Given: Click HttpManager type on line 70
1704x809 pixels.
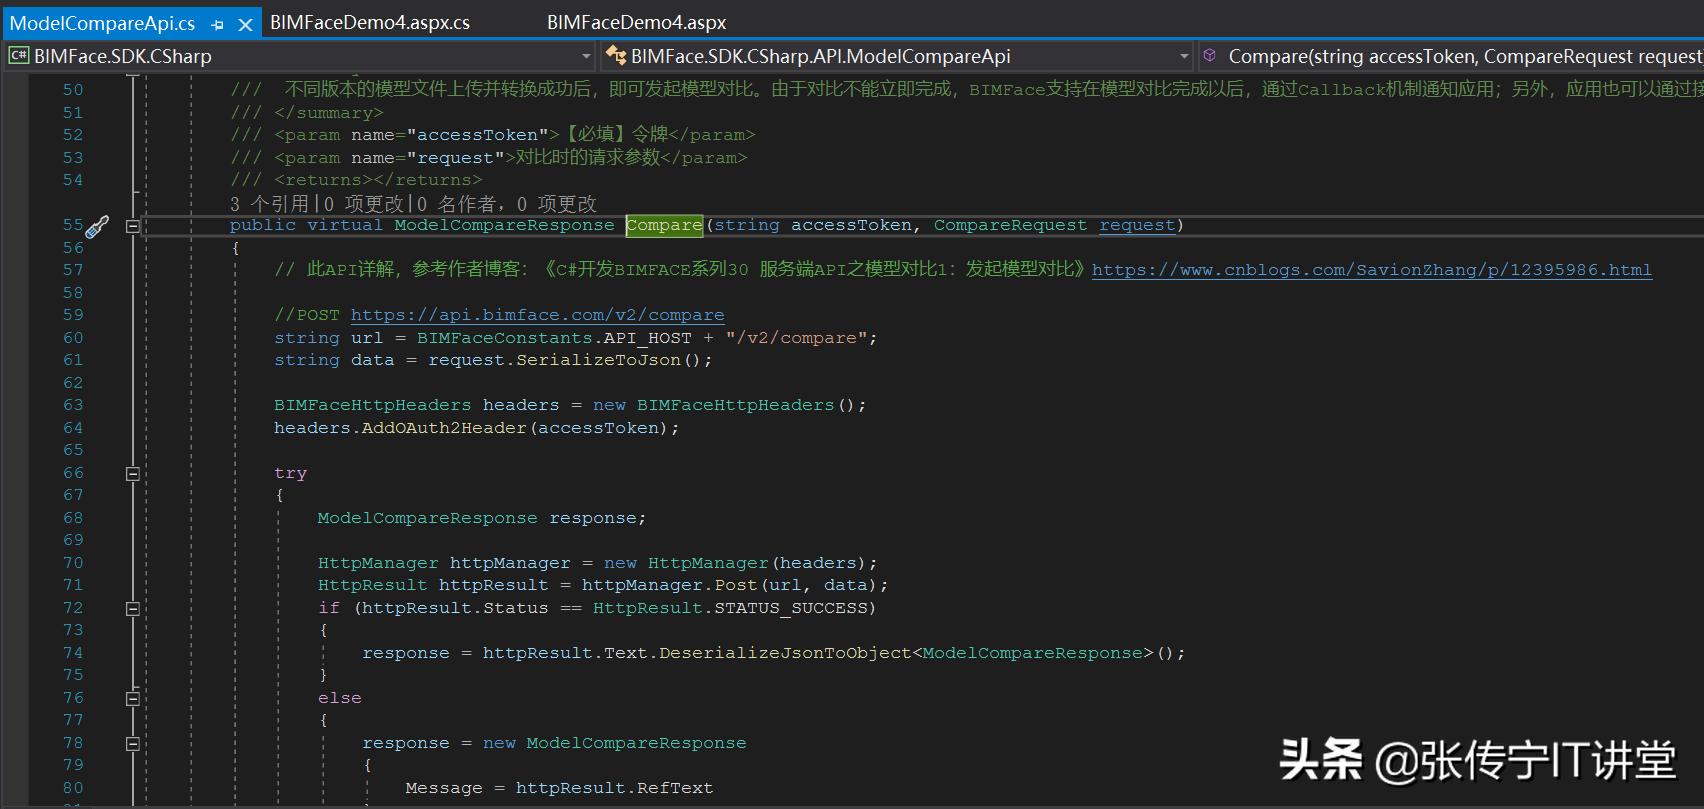Looking at the screenshot, I should click(378, 563).
